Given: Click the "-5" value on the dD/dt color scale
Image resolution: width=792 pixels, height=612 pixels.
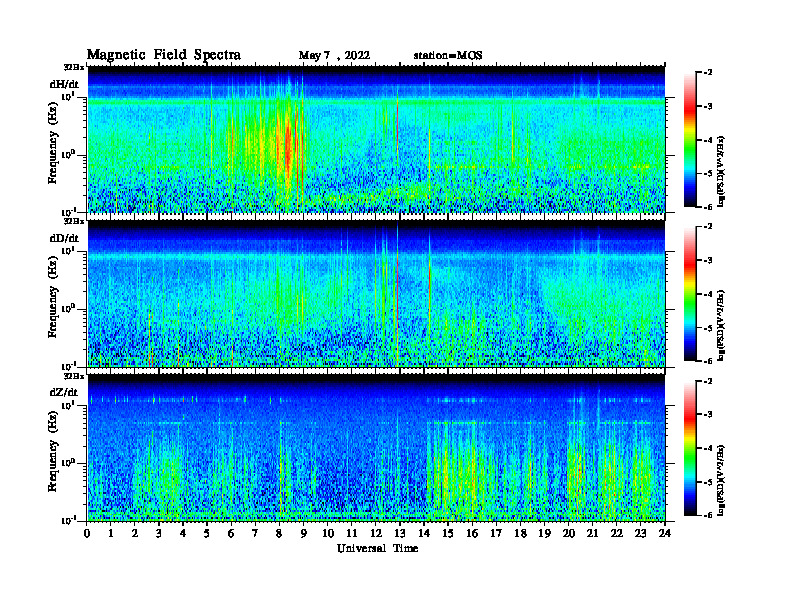Looking at the screenshot, I should pyautogui.click(x=708, y=328).
